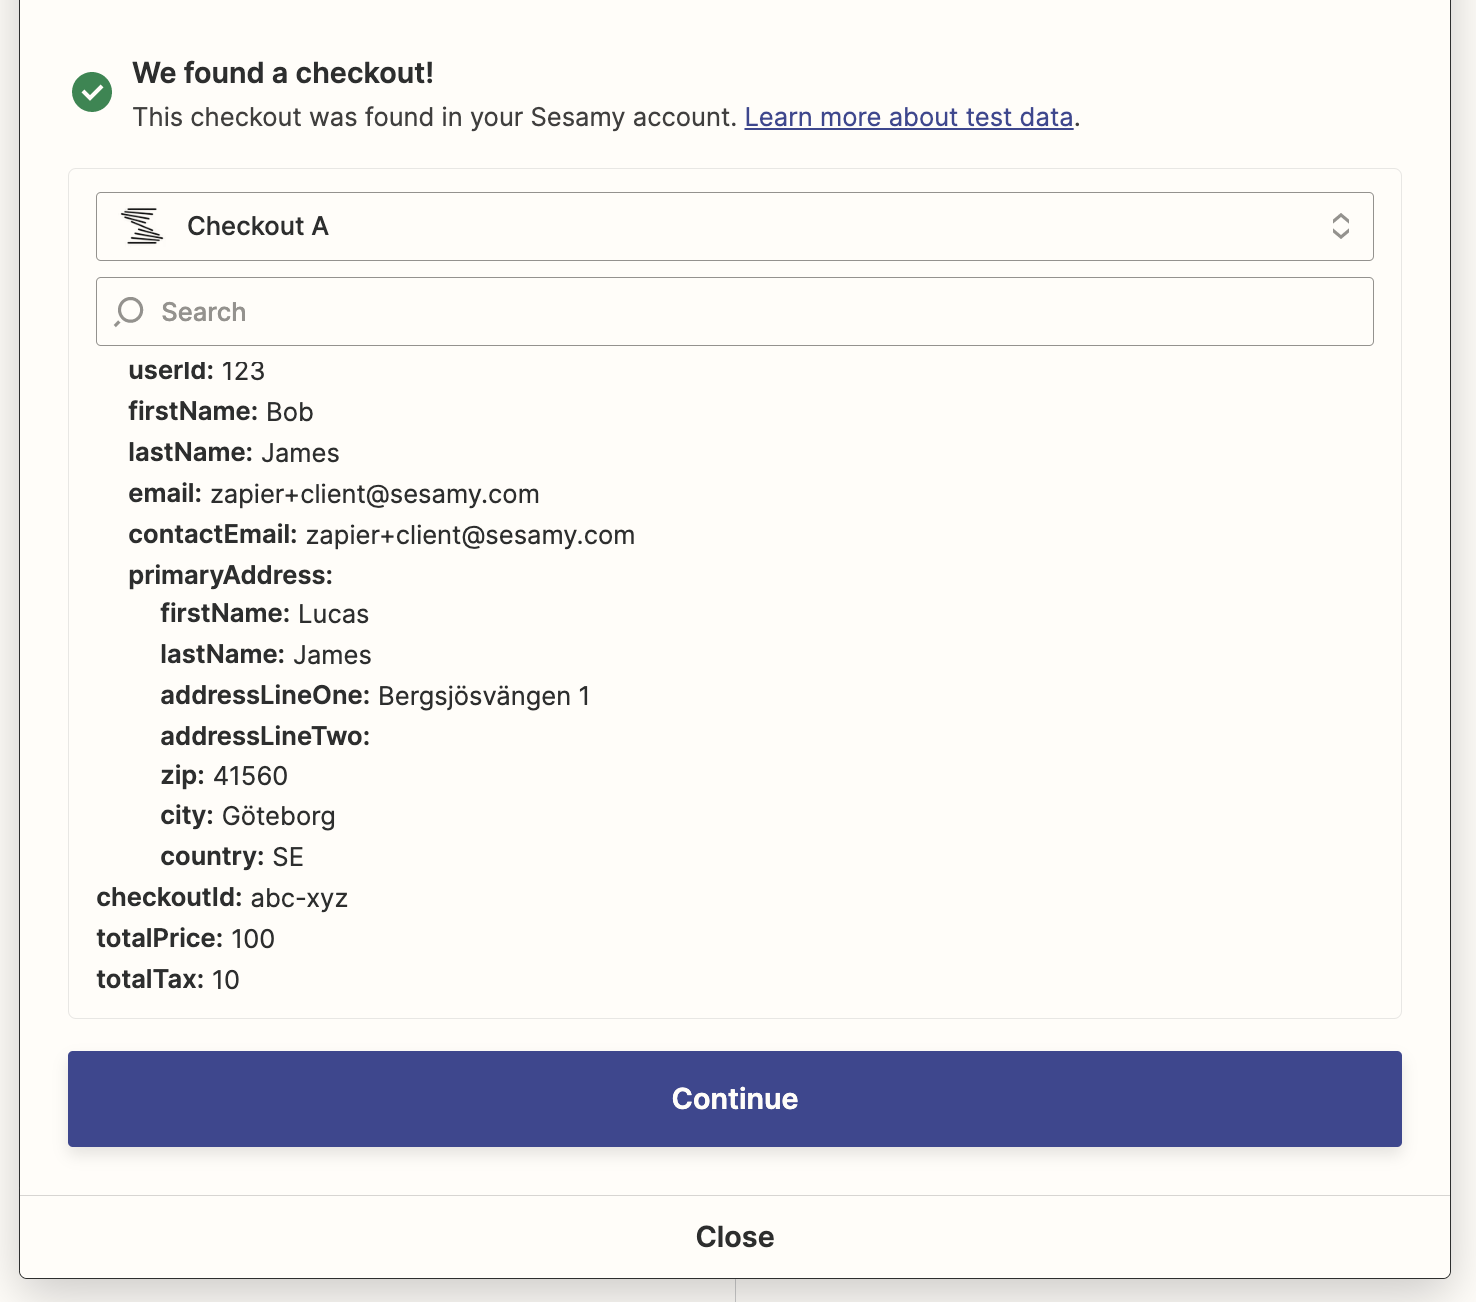Screen dimensions: 1476x1302
Task: Select the 'country: SE' row
Action: pyautogui.click(x=231, y=857)
